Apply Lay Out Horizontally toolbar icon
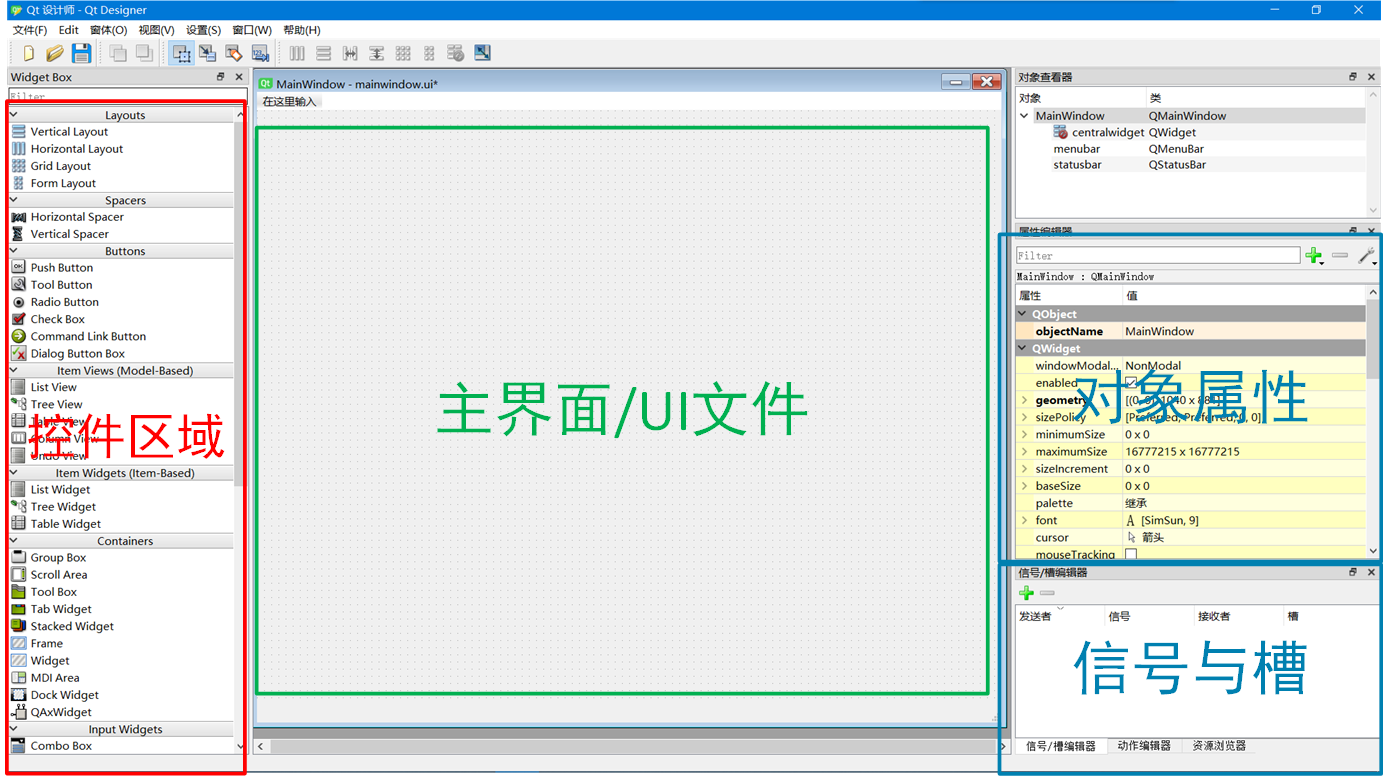The height and width of the screenshot is (776, 1384). click(297, 53)
